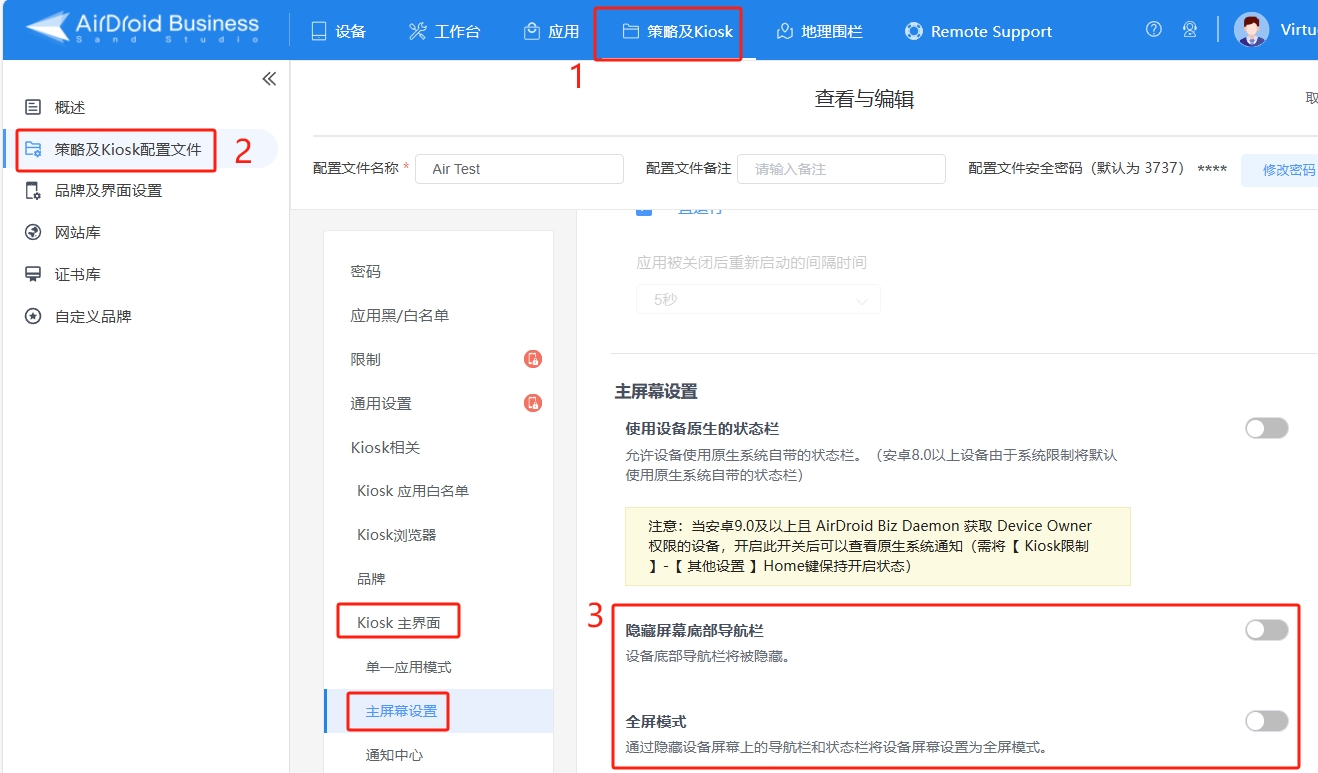Click the device monitor icon beside 设备
This screenshot has width=1318, height=773.
click(319, 31)
